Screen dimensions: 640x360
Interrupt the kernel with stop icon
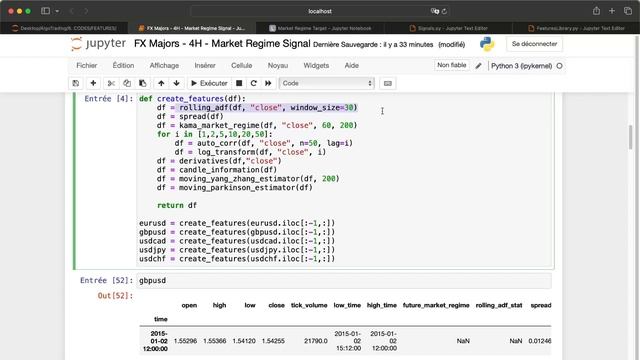point(239,83)
